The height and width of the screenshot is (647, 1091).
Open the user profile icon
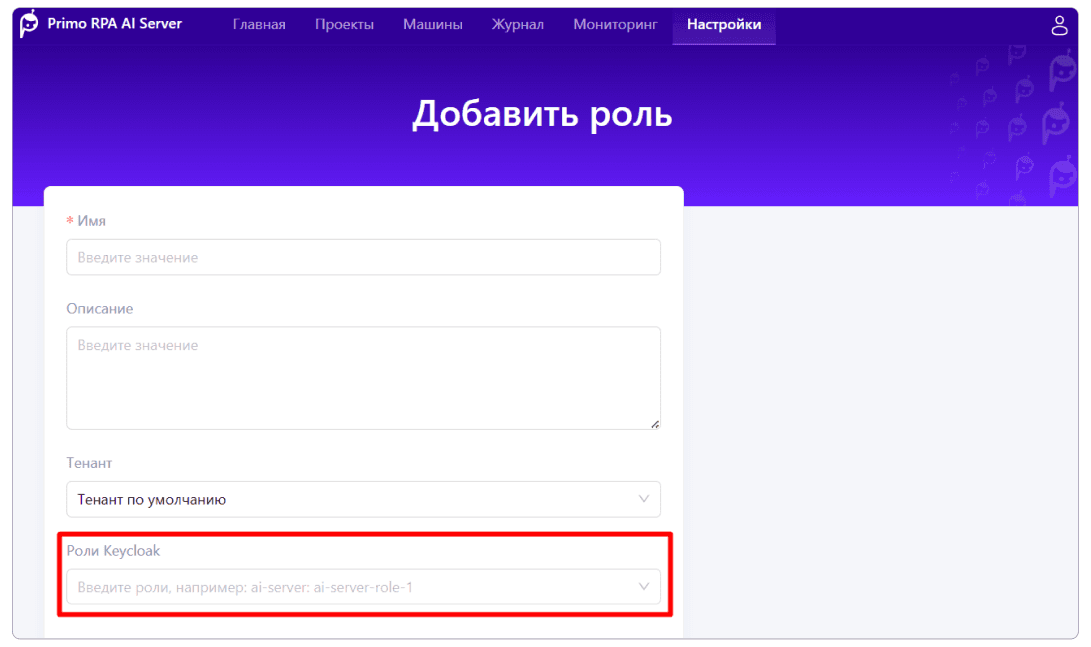point(1060,26)
